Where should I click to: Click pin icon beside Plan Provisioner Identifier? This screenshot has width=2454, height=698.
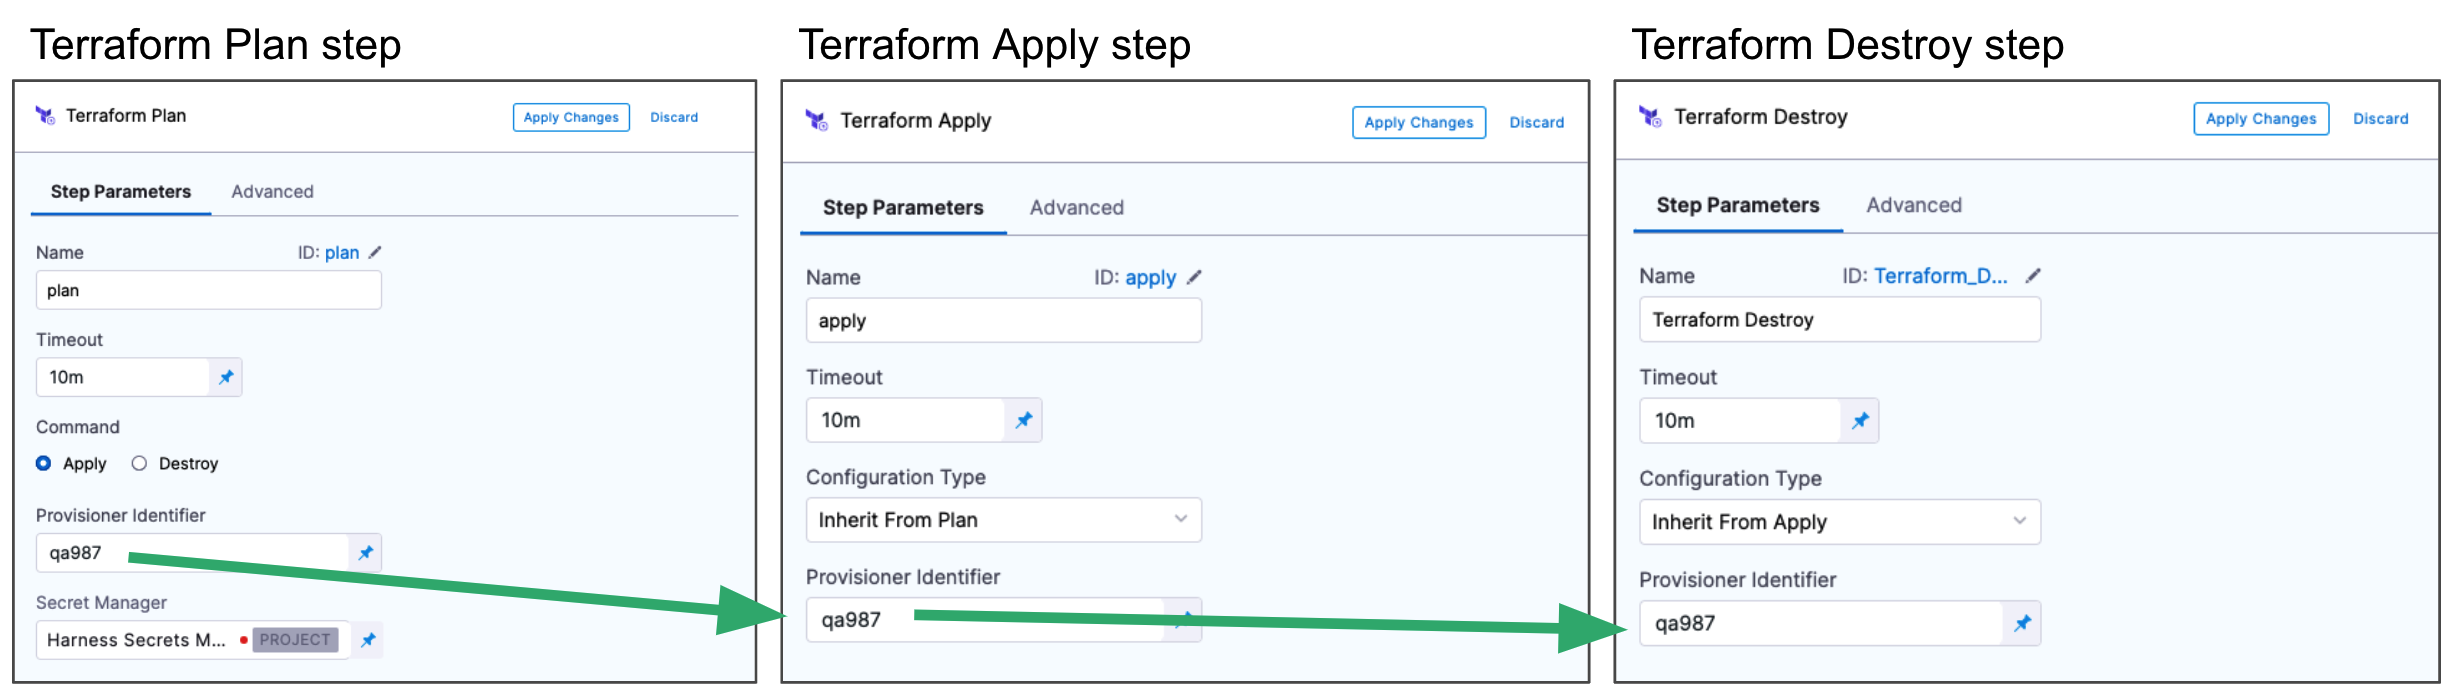point(366,553)
